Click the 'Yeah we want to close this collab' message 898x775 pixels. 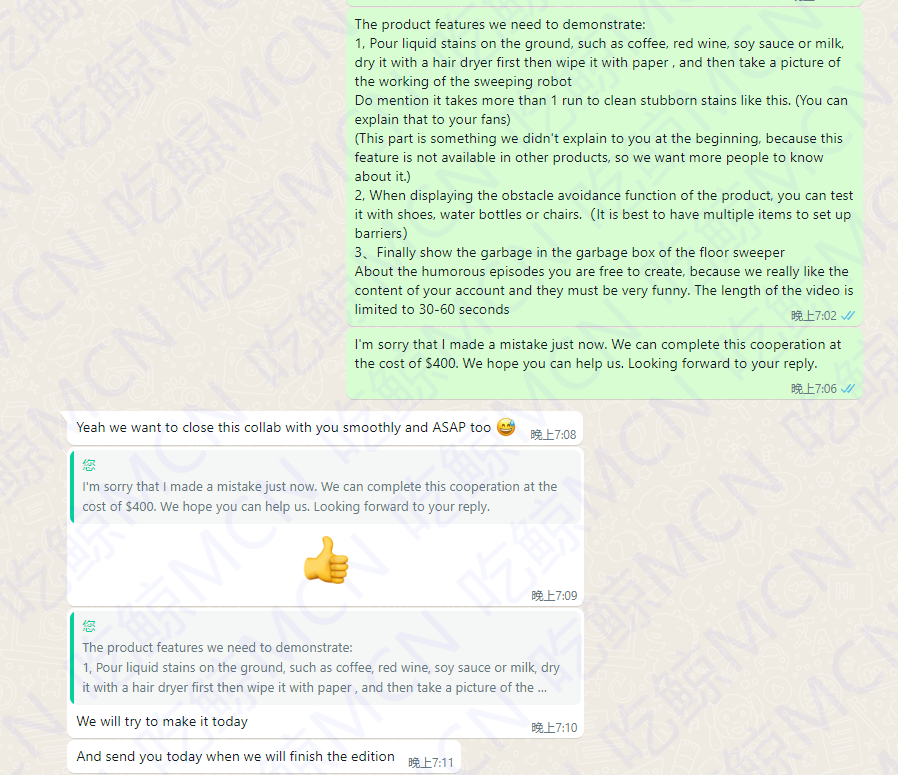pyautogui.click(x=325, y=428)
